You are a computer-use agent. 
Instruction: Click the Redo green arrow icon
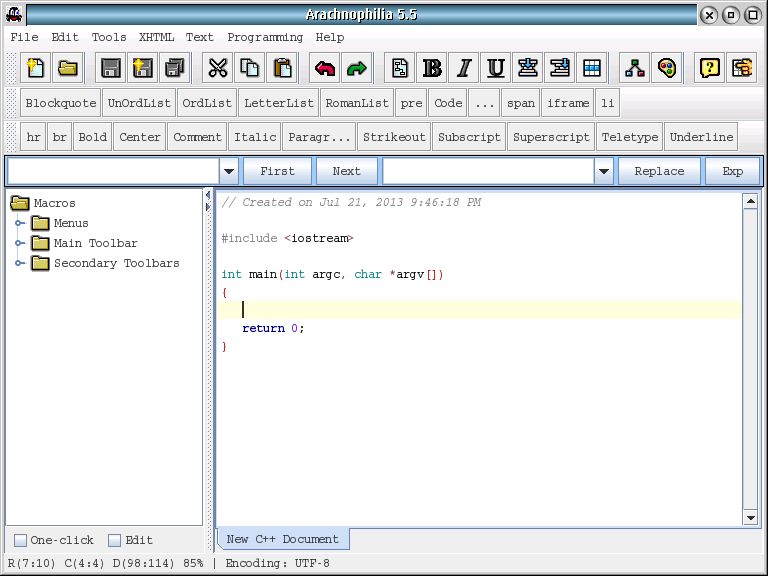pos(356,68)
